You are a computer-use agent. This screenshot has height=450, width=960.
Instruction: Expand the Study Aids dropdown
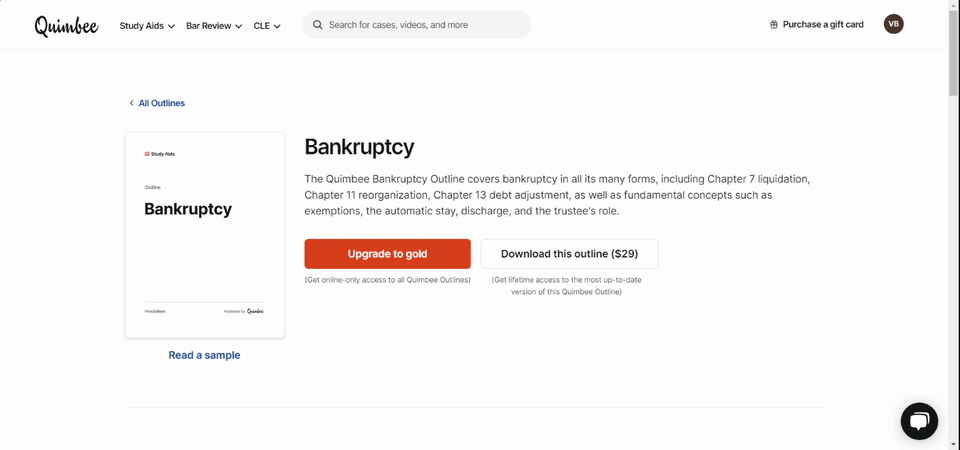[147, 26]
